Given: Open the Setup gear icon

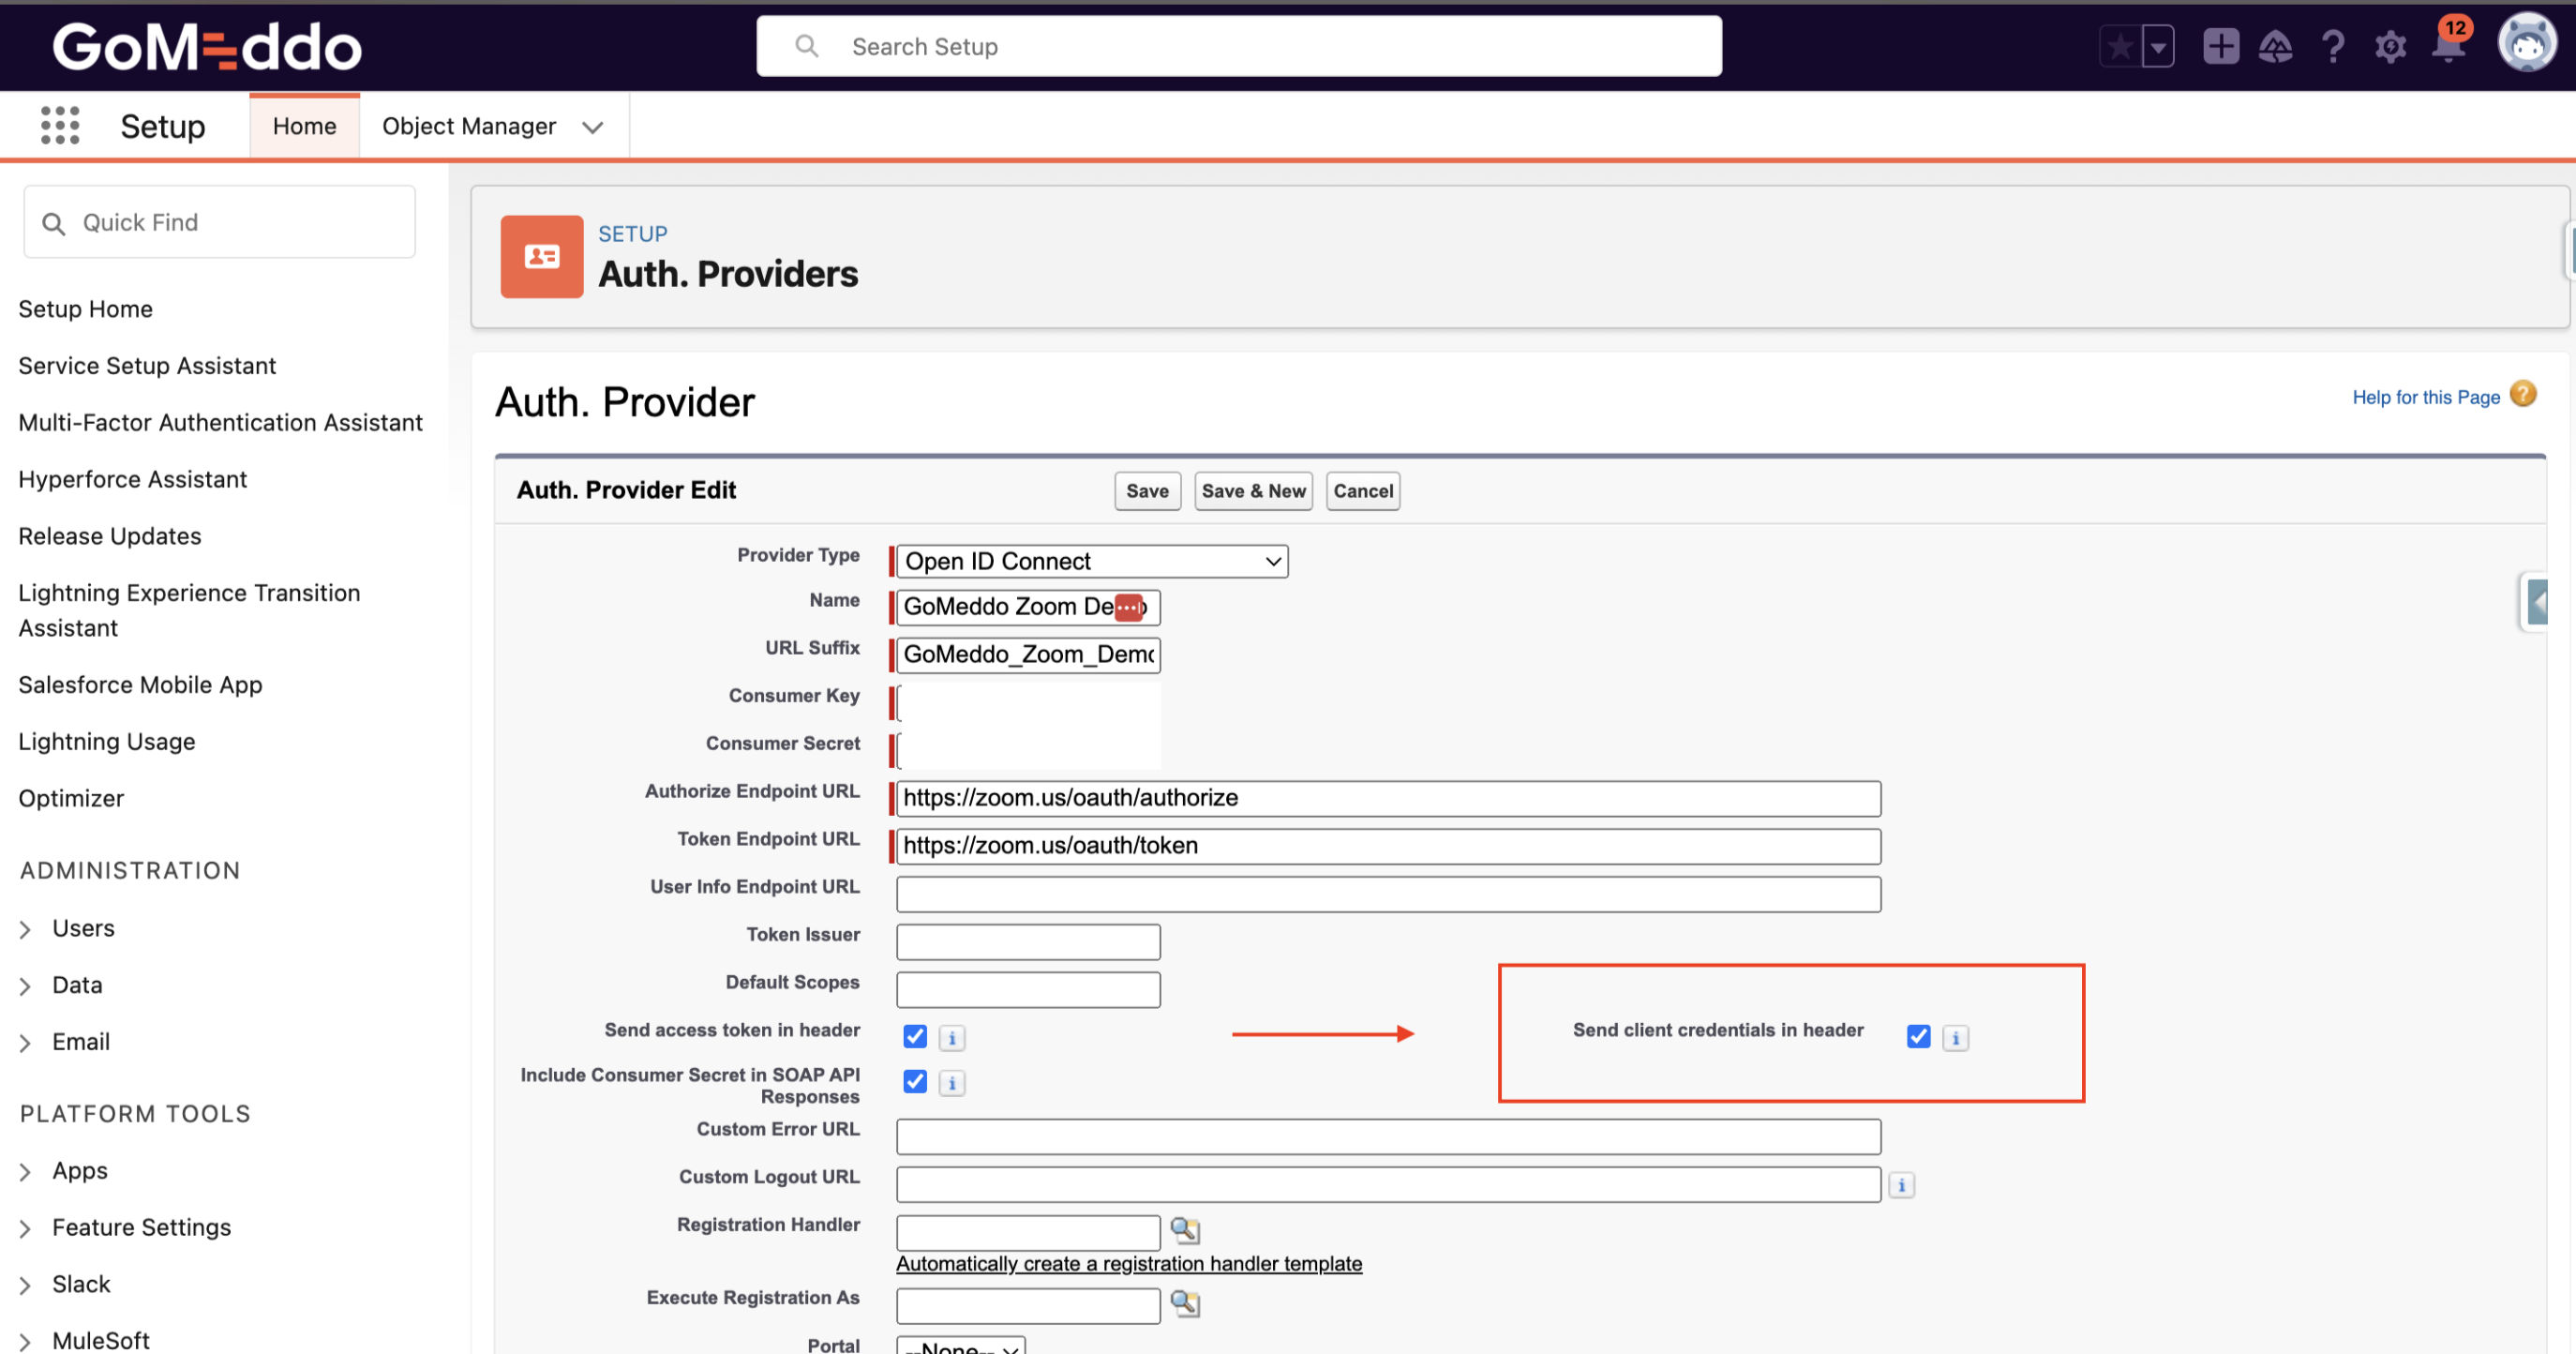Looking at the screenshot, I should (x=2390, y=47).
